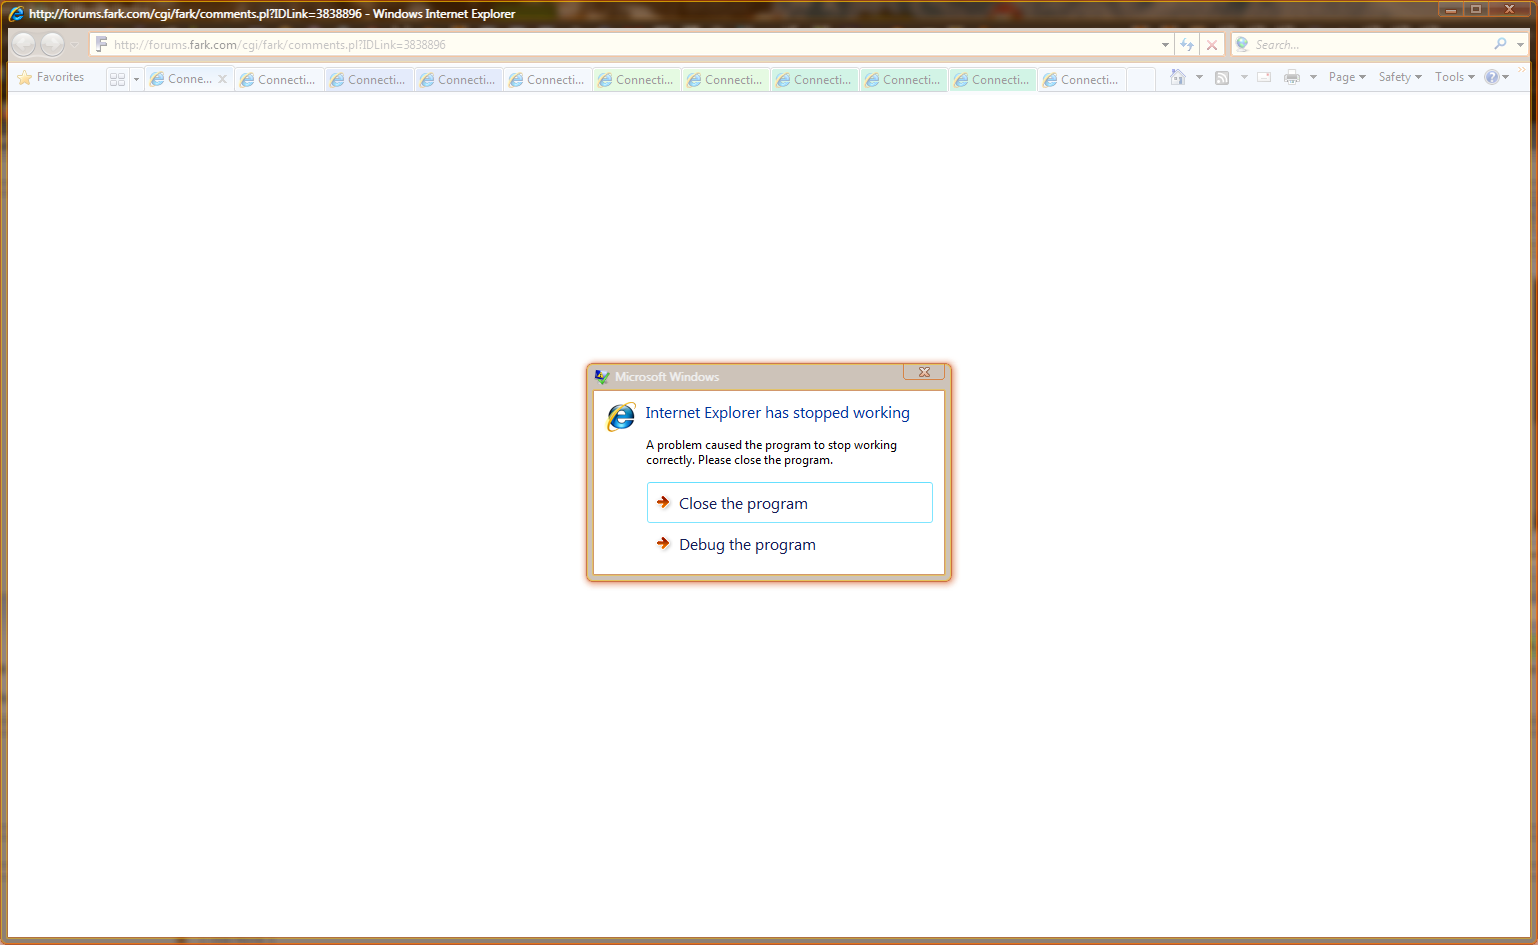Expand the command bar overflow chevrons
Viewport: 1538px width, 945px height.
tap(1522, 70)
